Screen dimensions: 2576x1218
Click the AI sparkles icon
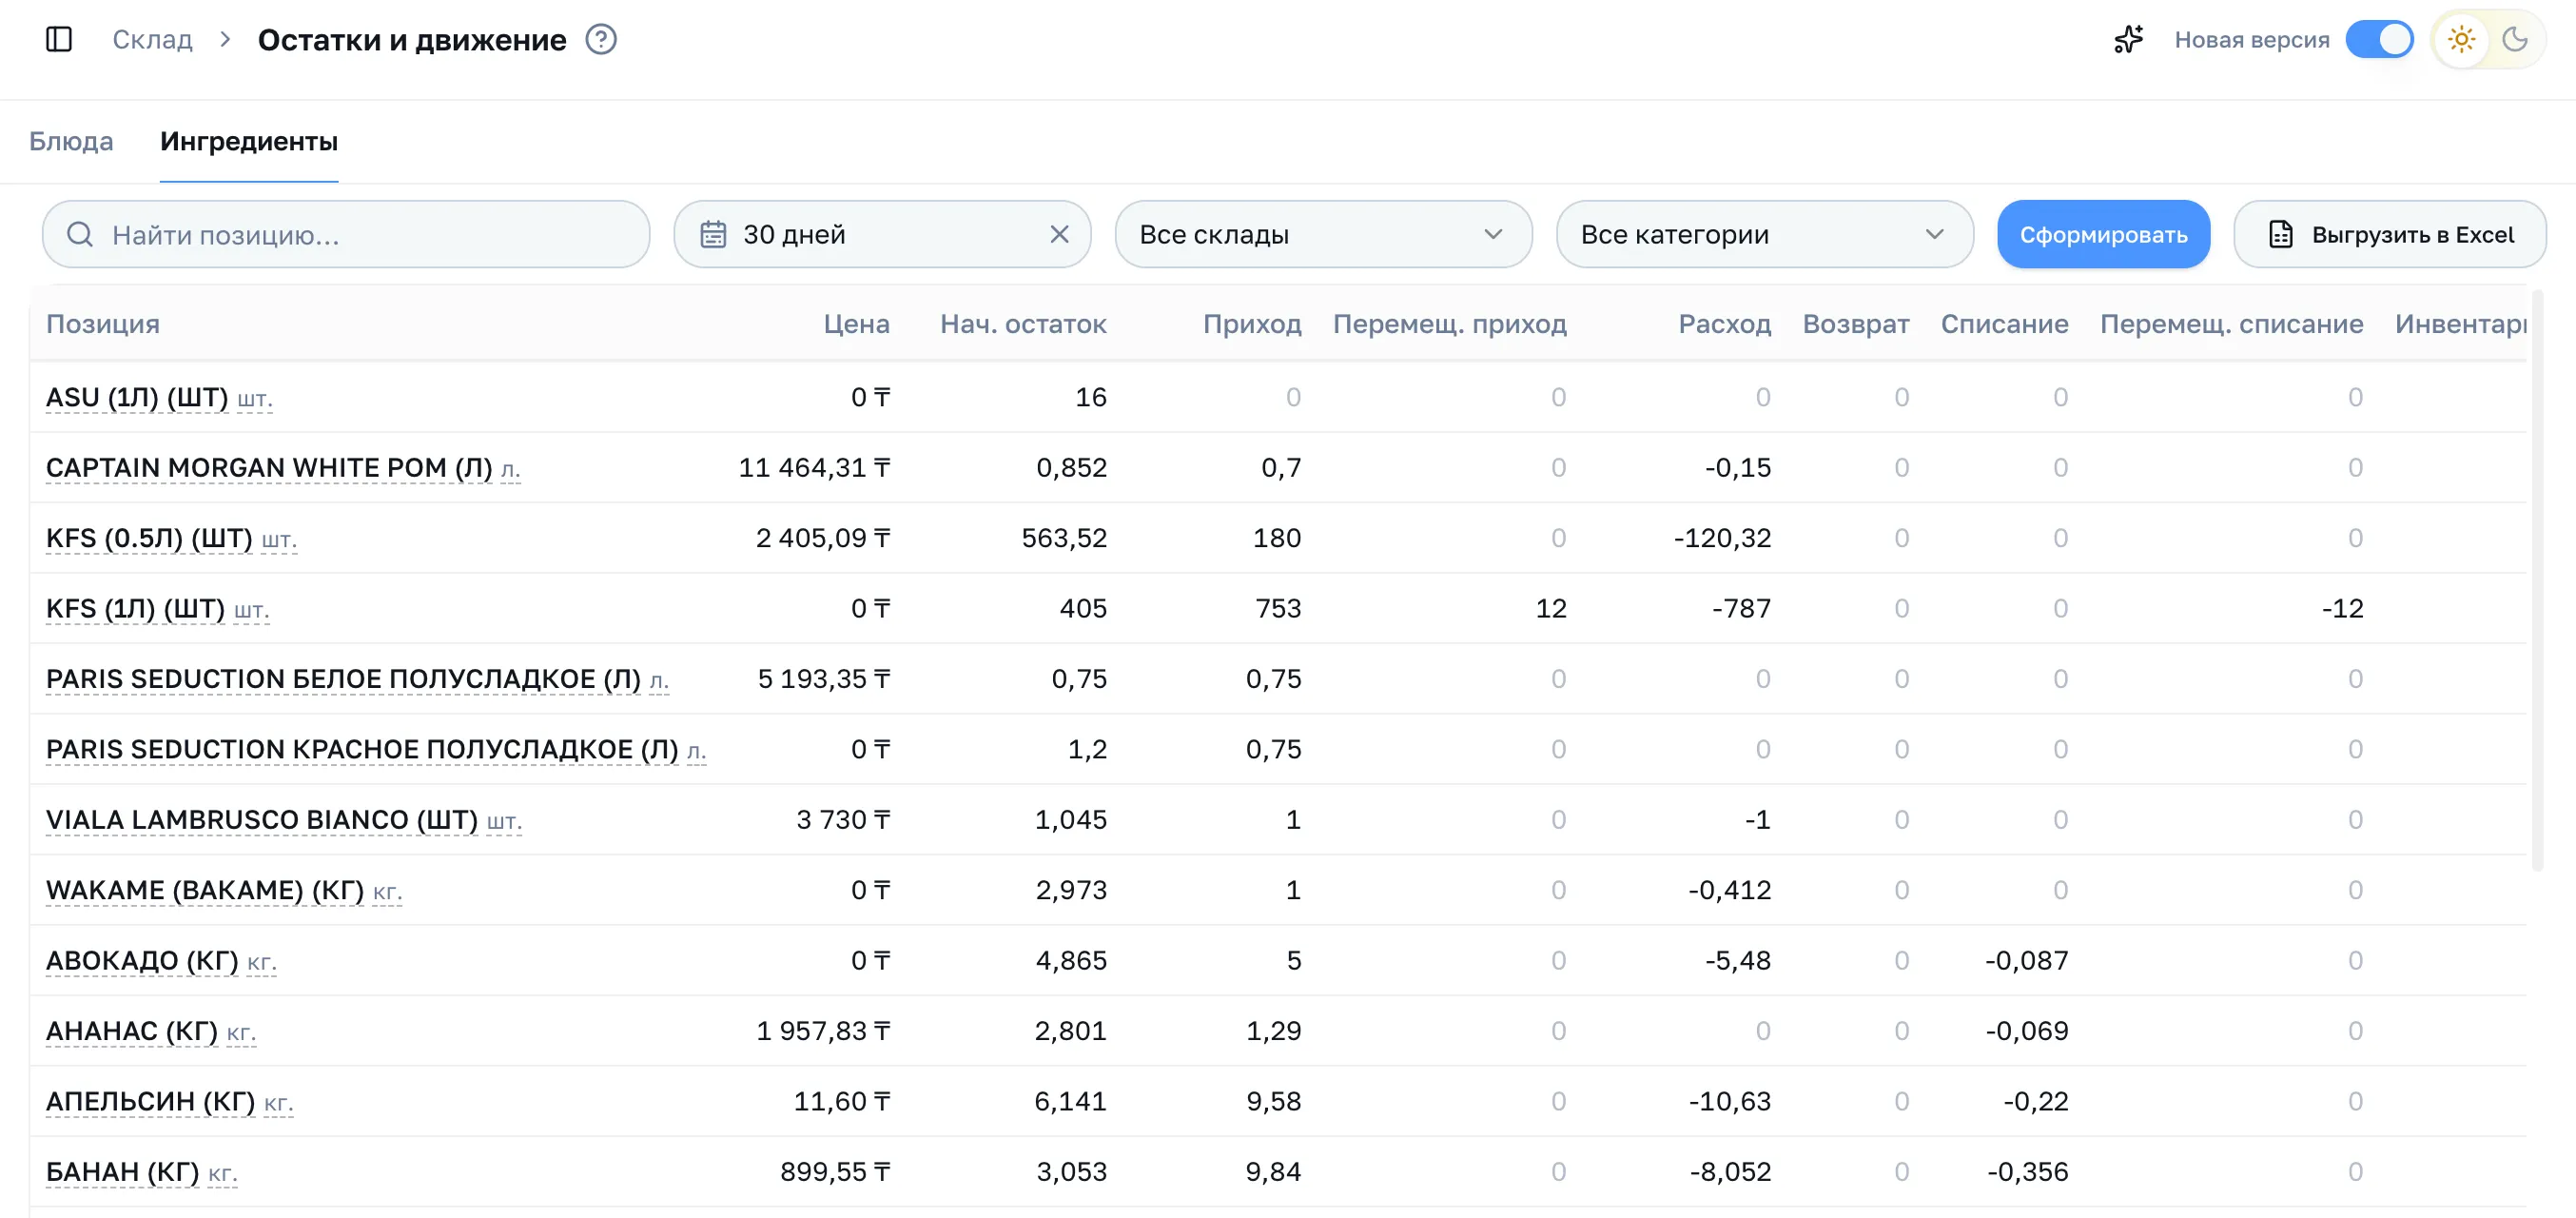pyautogui.click(x=2127, y=39)
